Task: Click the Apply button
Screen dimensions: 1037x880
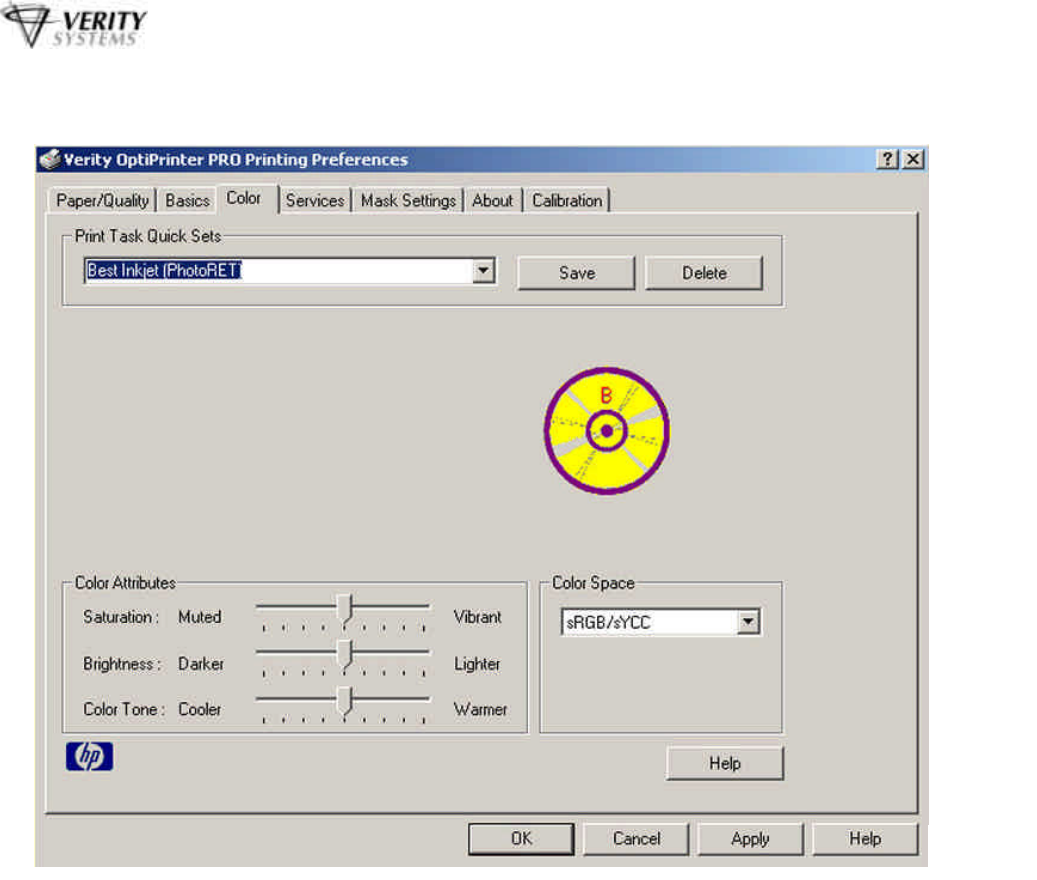Action: click(750, 839)
